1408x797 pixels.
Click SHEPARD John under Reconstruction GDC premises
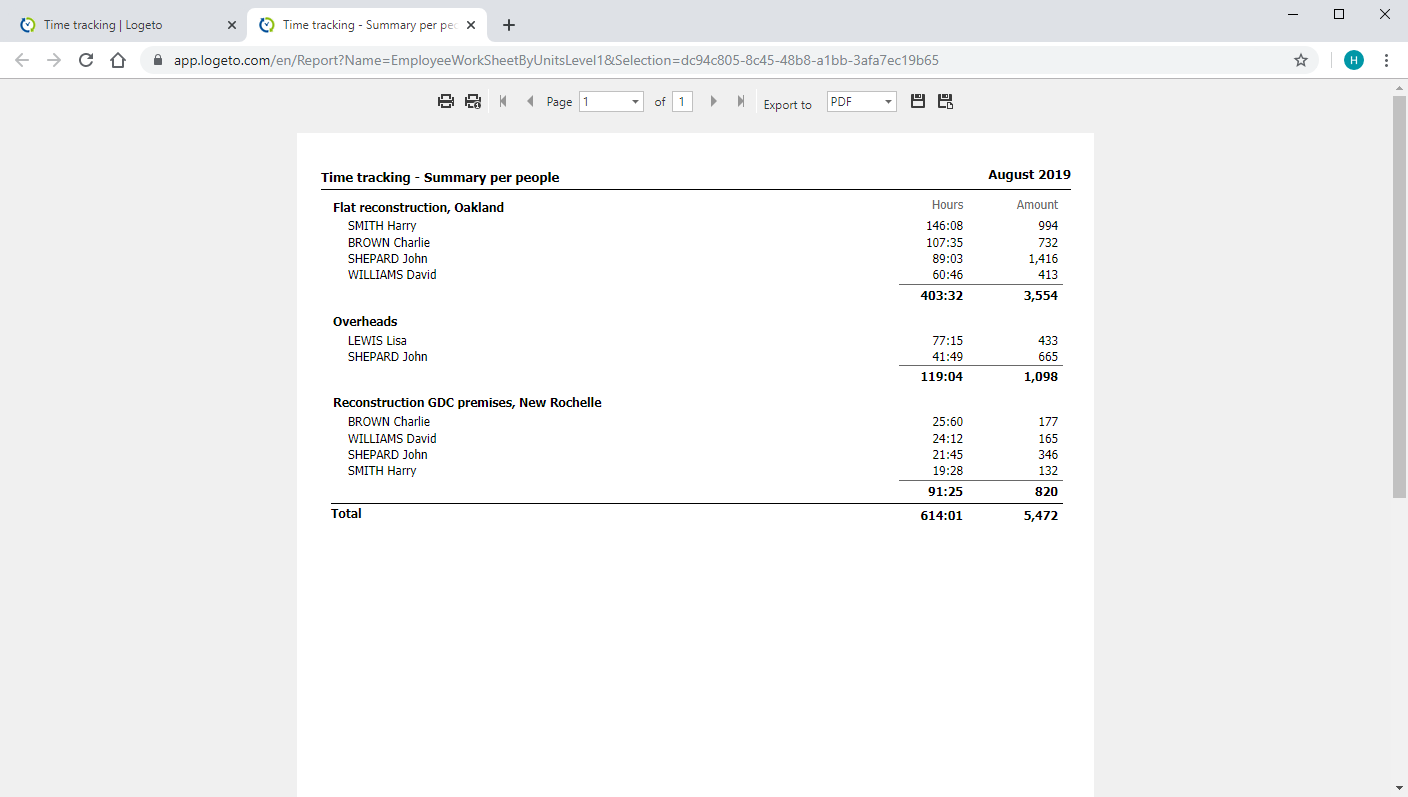(x=388, y=454)
